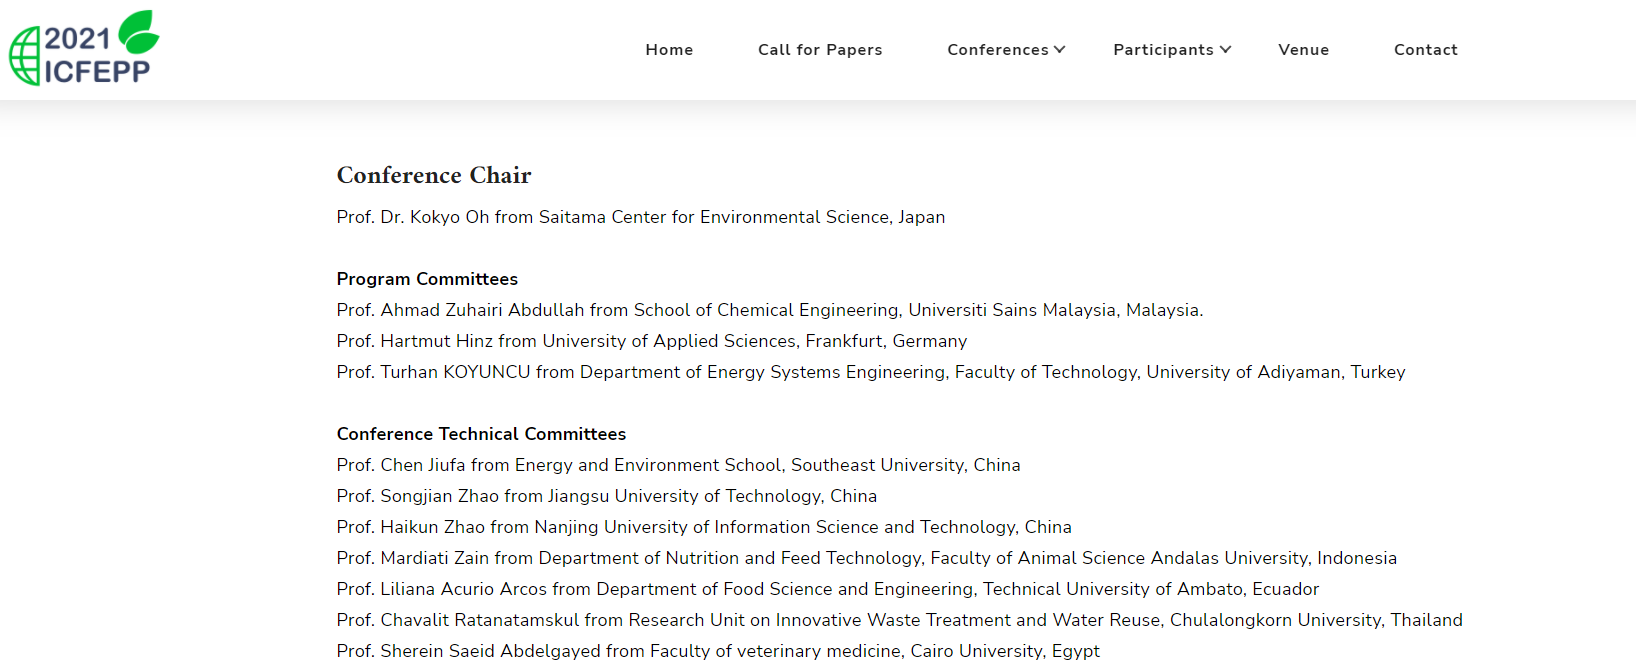The height and width of the screenshot is (671, 1636).
Task: Click the Prof. Turhan KOYUNCU entry
Action: (x=871, y=372)
